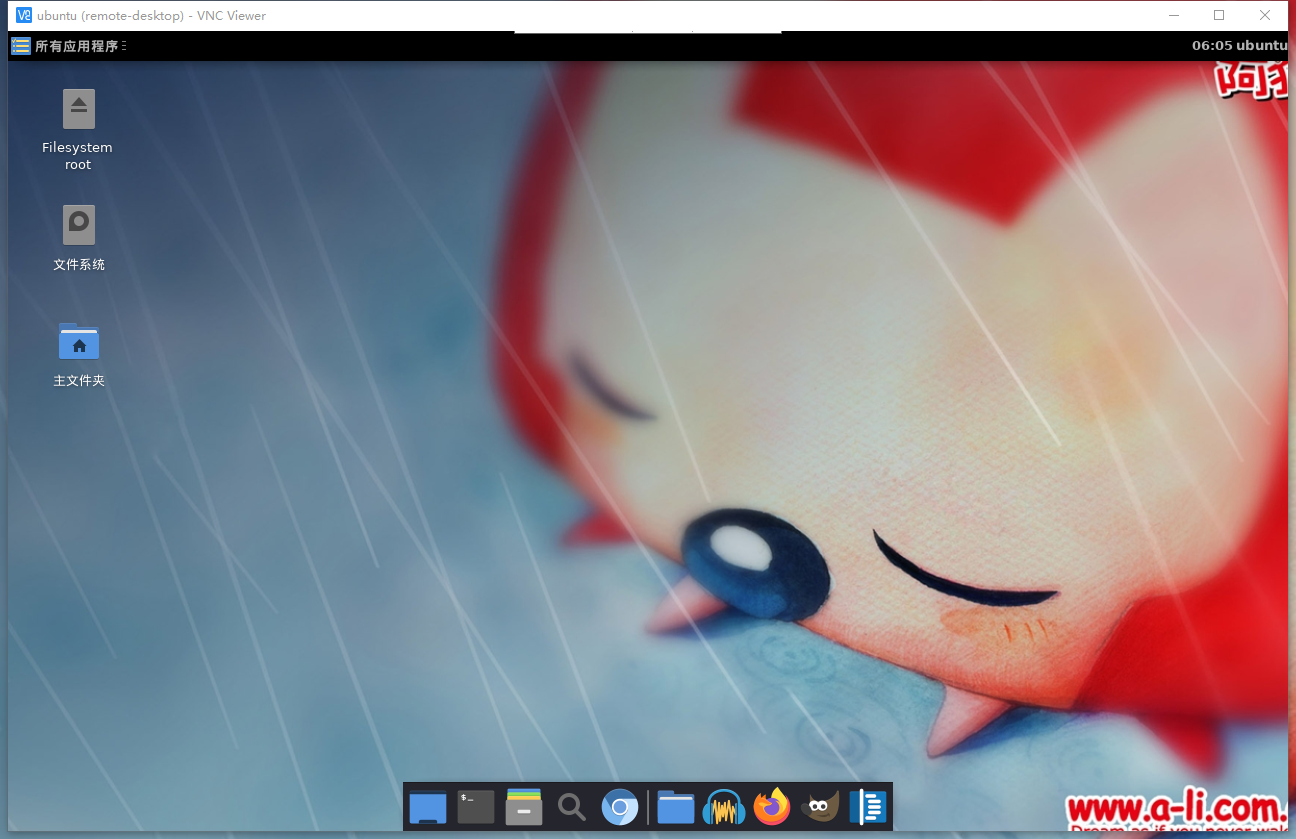Open the blue folder icon in the dock
The width and height of the screenshot is (1296, 839).
click(676, 807)
